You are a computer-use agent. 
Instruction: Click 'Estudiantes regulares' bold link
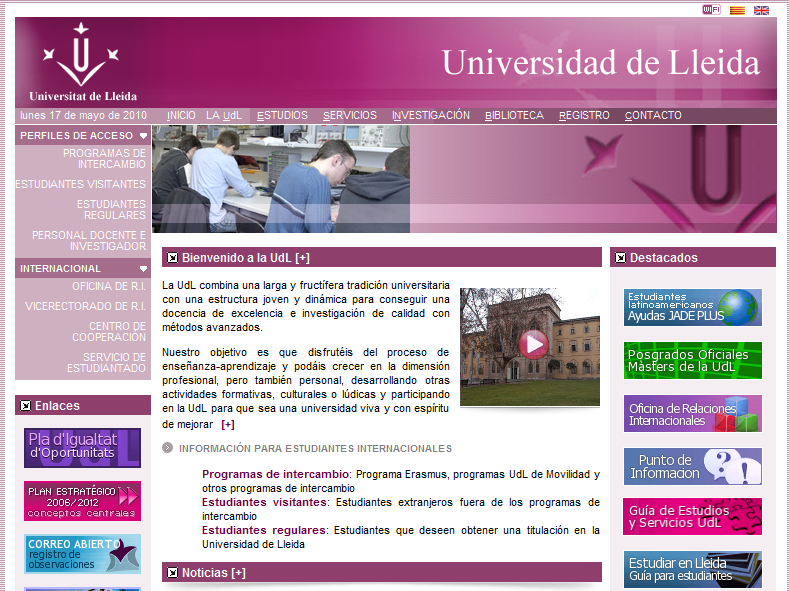(x=264, y=530)
